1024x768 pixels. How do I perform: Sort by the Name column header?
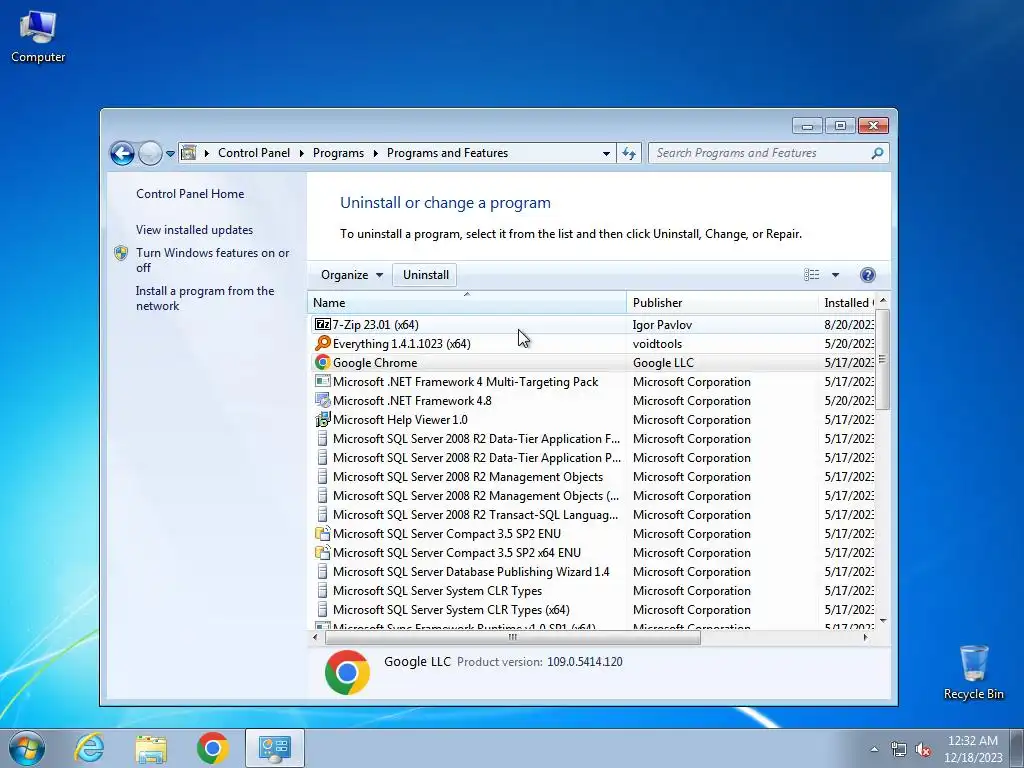tap(466, 302)
